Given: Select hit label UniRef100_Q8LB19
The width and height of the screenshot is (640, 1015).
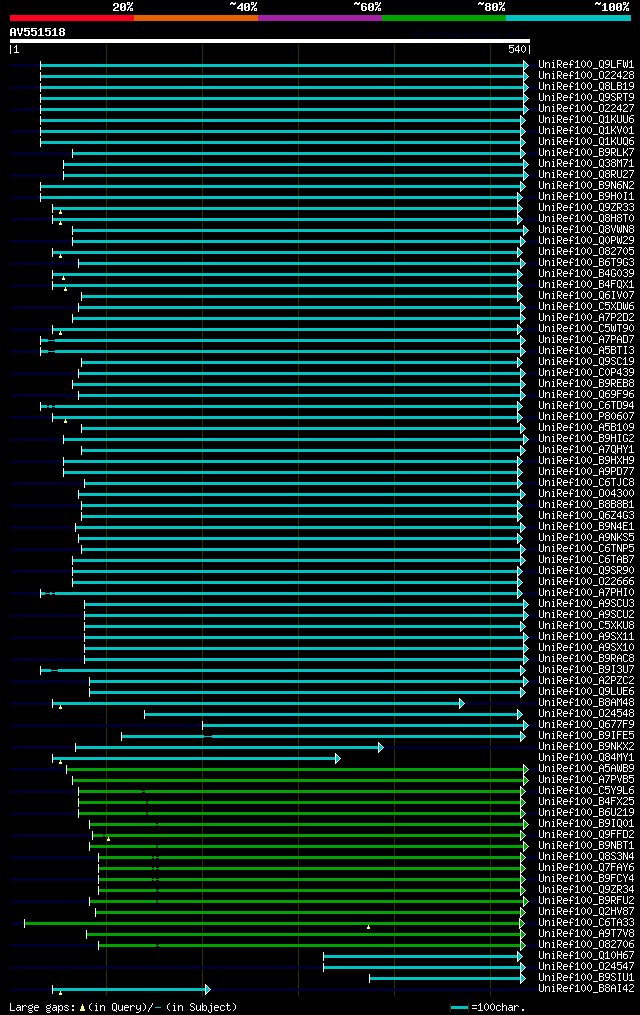Looking at the screenshot, I should pyautogui.click(x=586, y=87).
